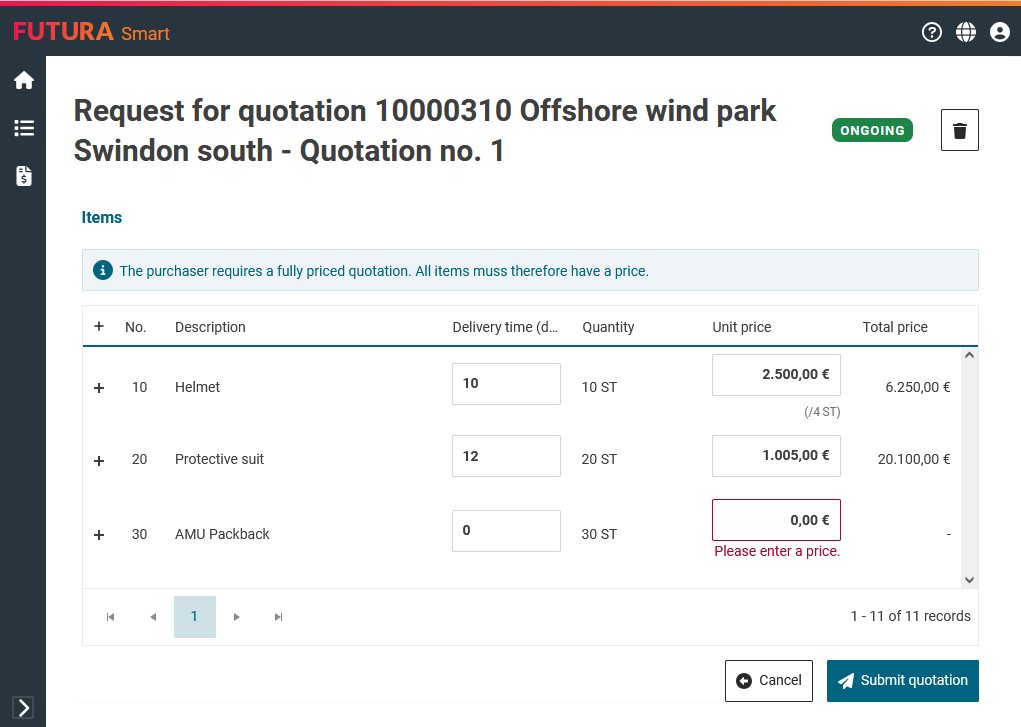
Task: Expand the Helmet item row
Action: coord(99,388)
